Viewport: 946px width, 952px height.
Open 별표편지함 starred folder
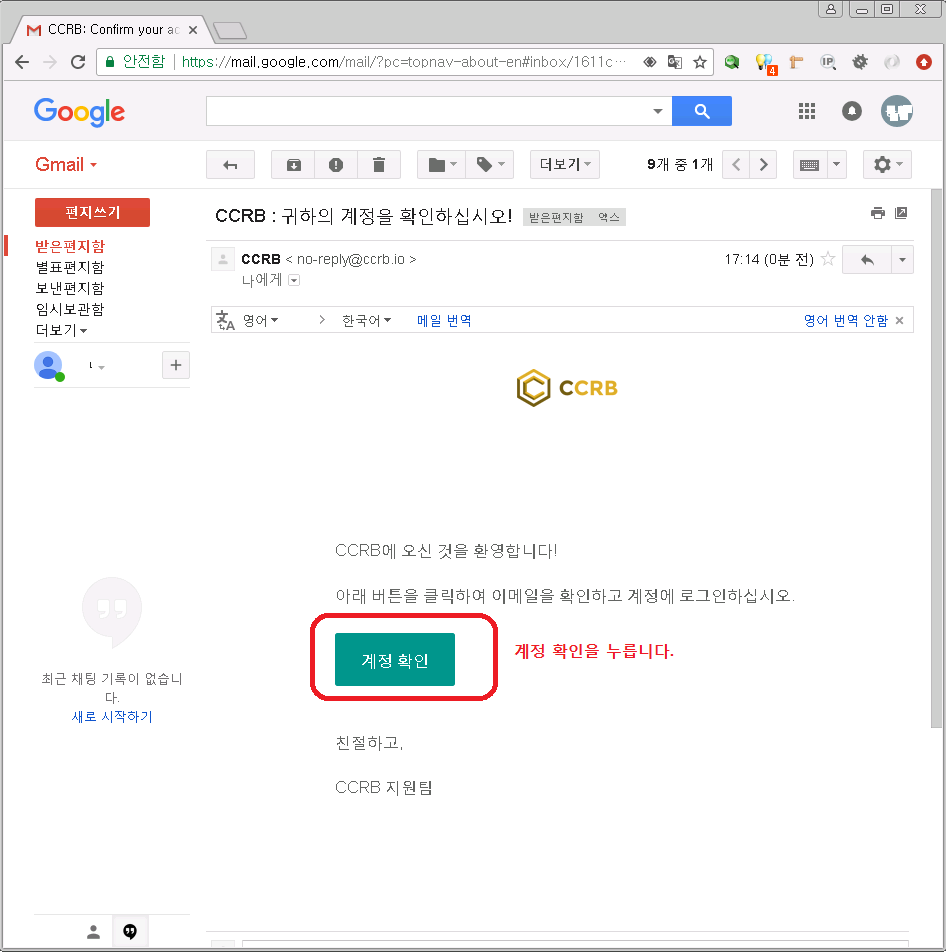coord(70,267)
